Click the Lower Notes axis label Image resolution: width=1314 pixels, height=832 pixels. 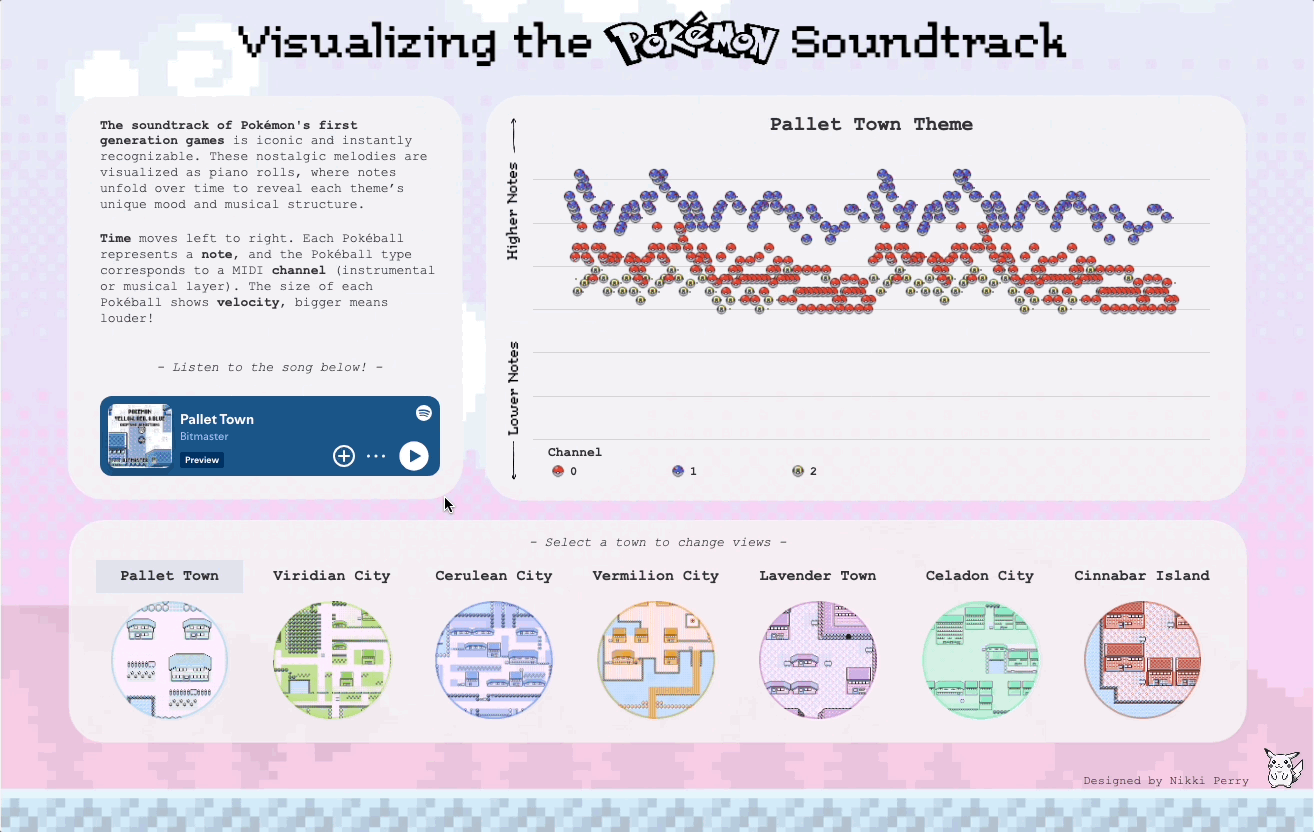coord(514,388)
